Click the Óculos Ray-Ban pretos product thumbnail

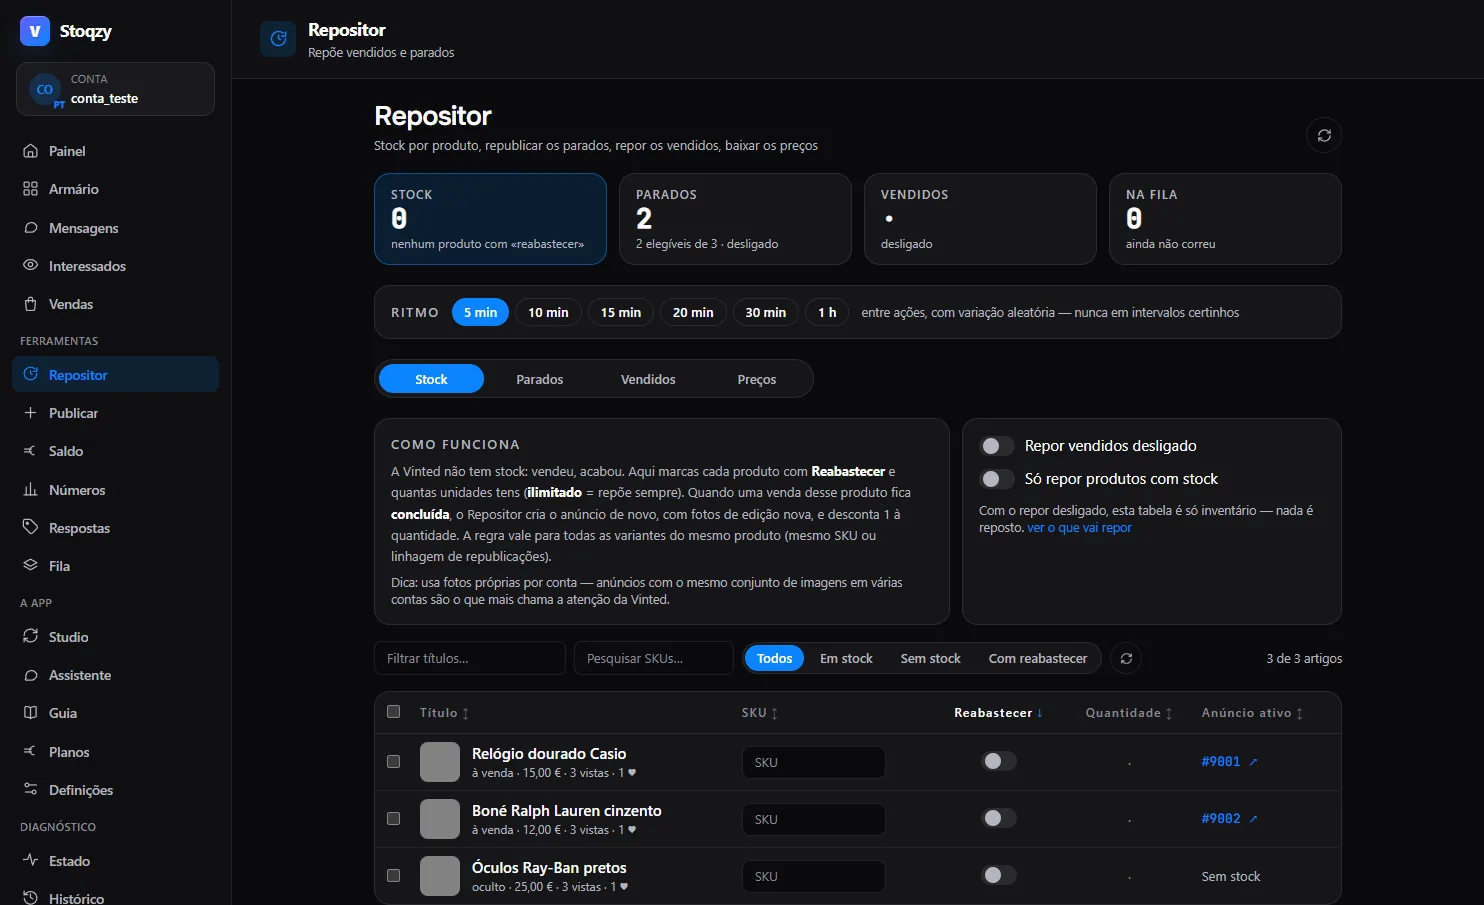[x=440, y=876]
